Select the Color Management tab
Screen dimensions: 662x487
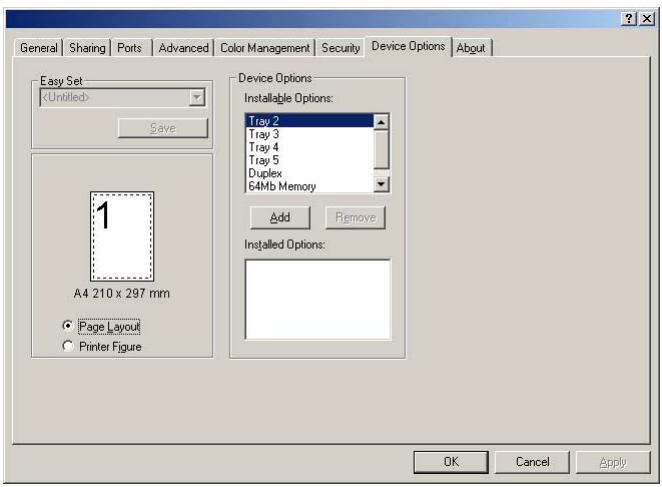pyautogui.click(x=265, y=48)
